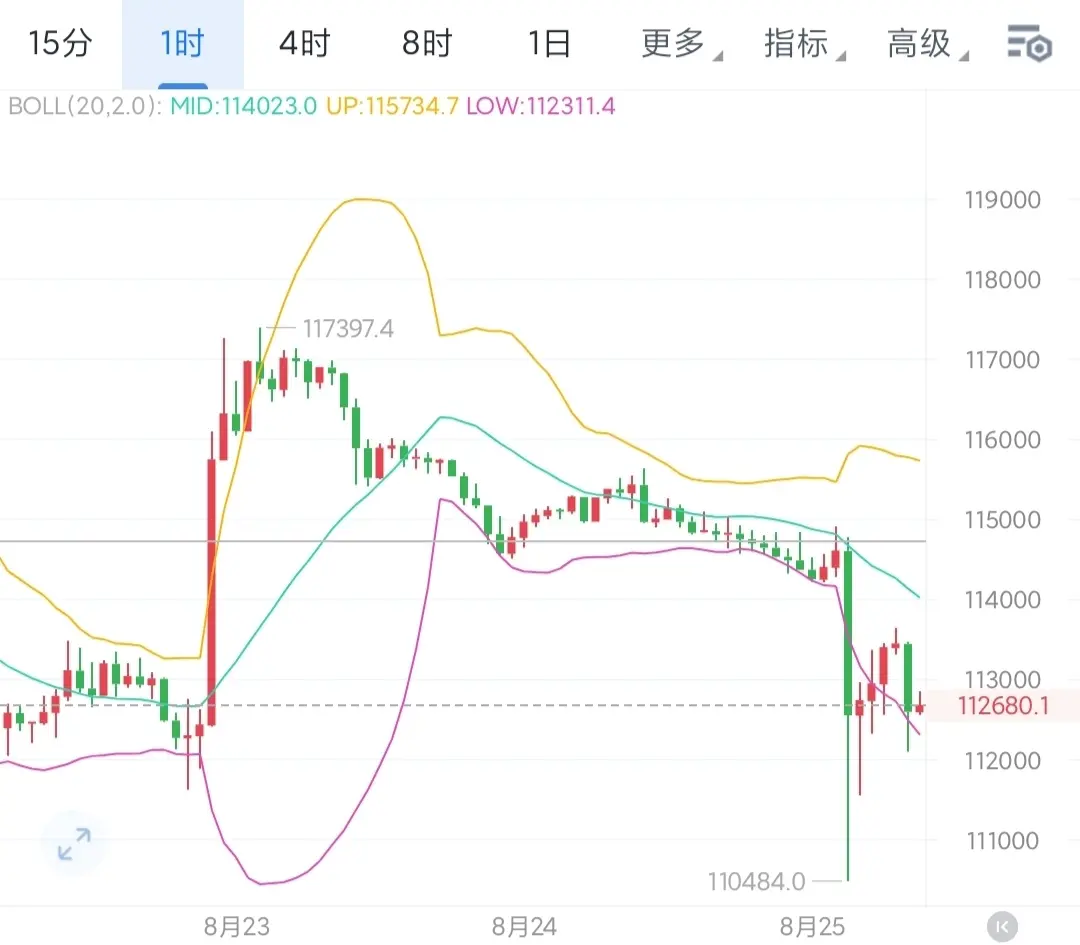Click the round K logo icon

1002,927
